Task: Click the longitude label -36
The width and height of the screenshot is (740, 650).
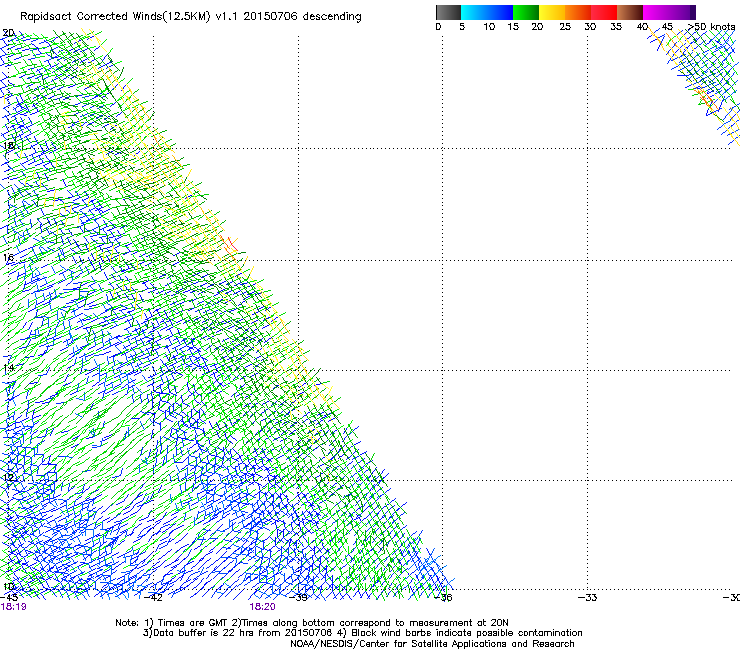Action: (443, 598)
